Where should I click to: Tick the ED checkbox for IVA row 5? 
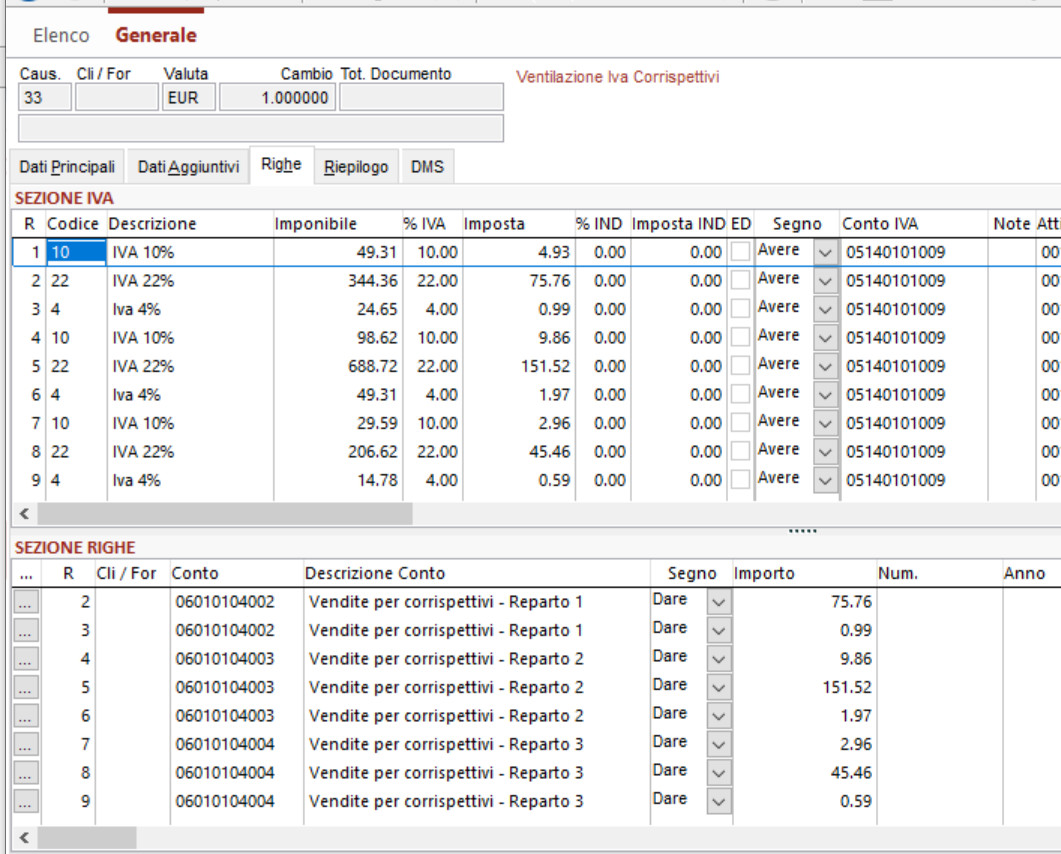click(740, 365)
